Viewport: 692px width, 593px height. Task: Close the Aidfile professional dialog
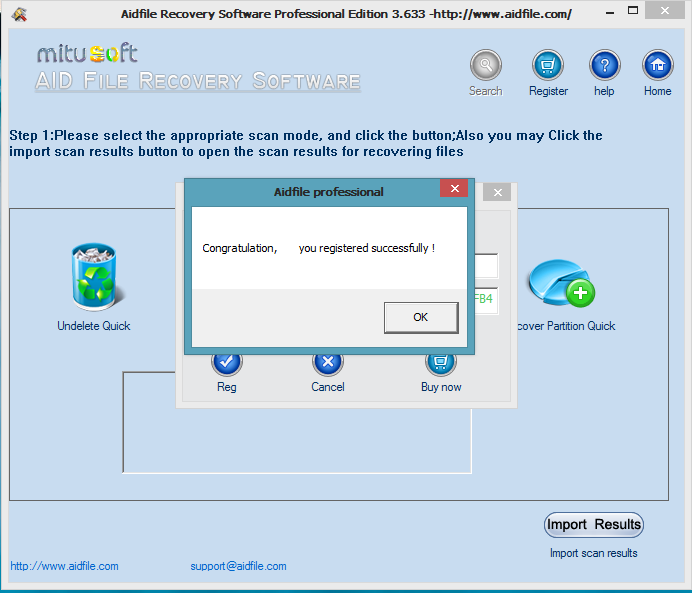pos(454,188)
